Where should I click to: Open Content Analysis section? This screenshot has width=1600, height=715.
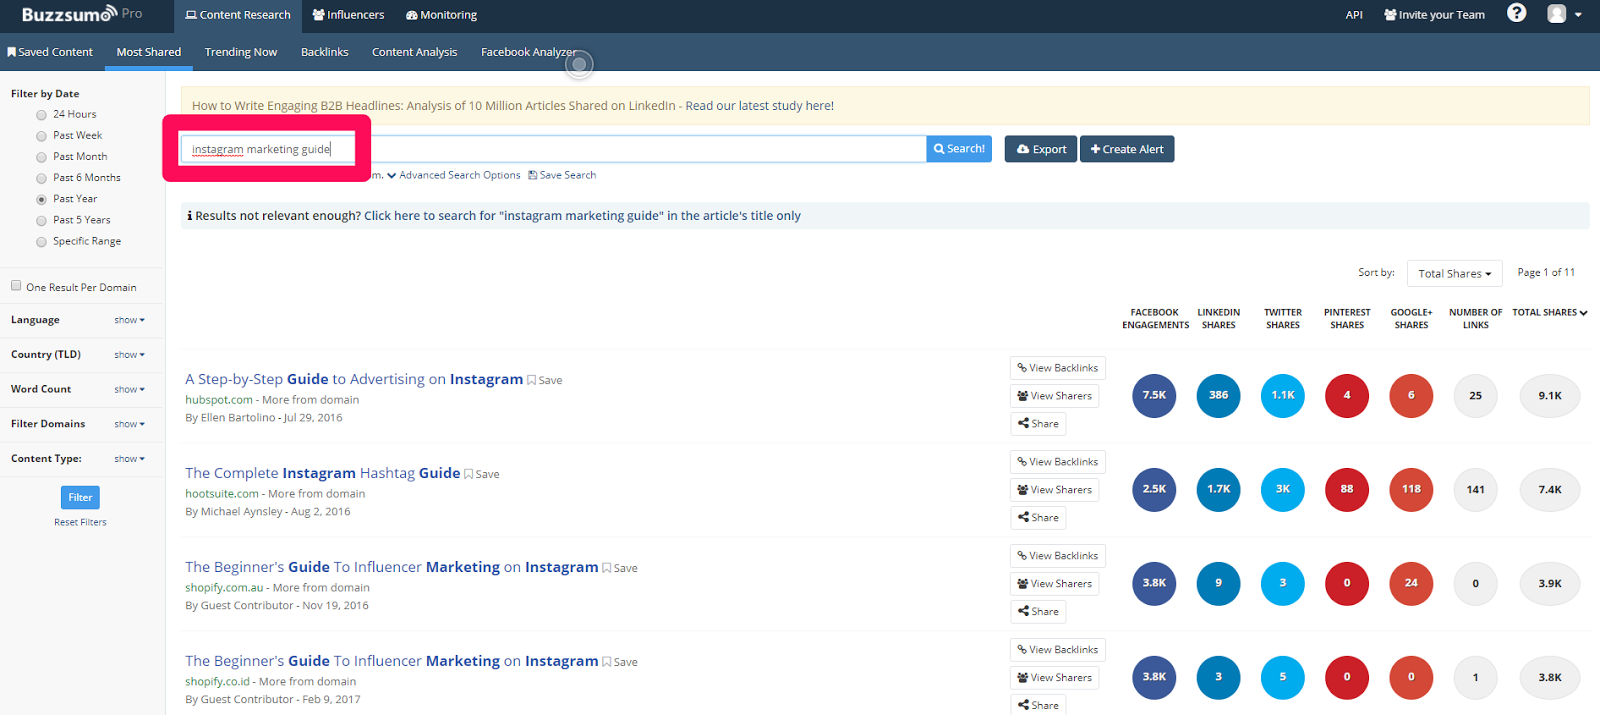pyautogui.click(x=414, y=52)
